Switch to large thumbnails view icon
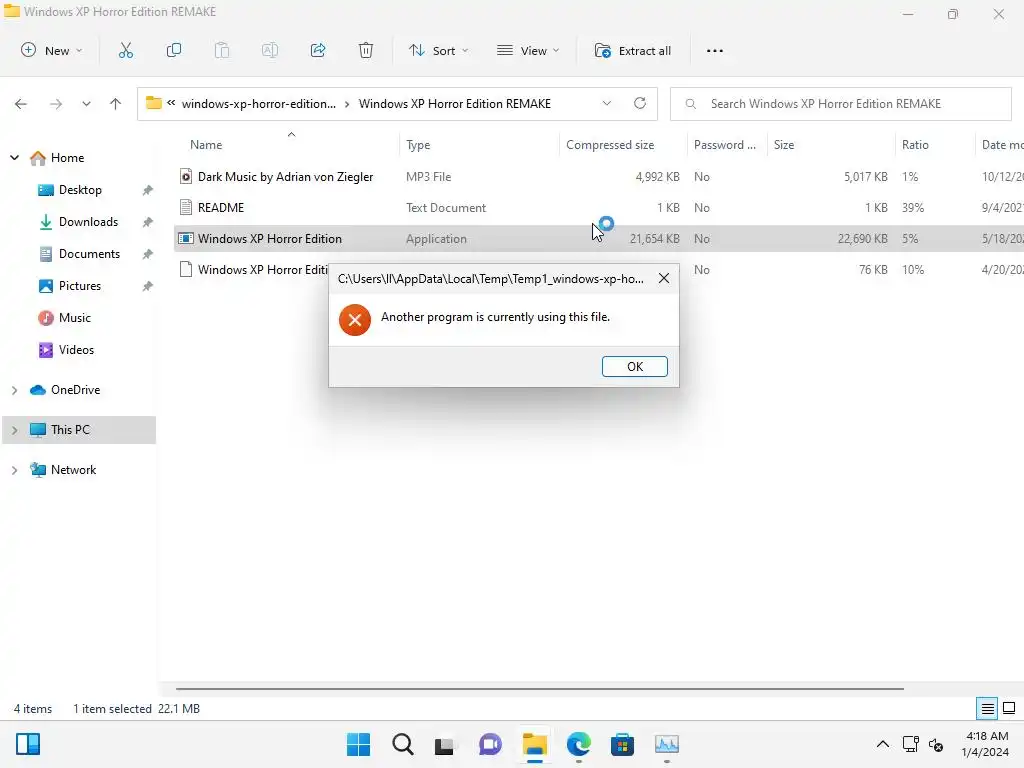 [x=1009, y=709]
